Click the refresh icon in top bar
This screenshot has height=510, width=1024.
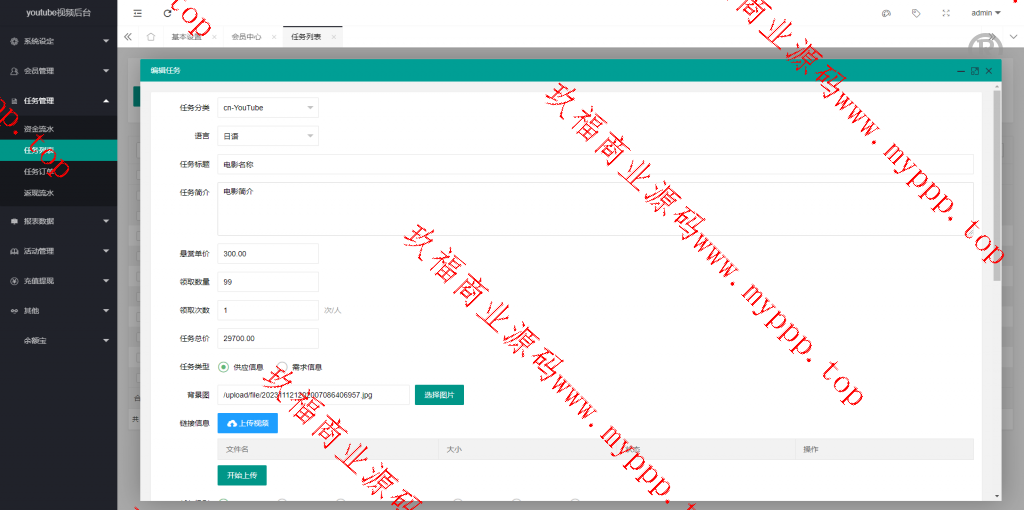[167, 13]
